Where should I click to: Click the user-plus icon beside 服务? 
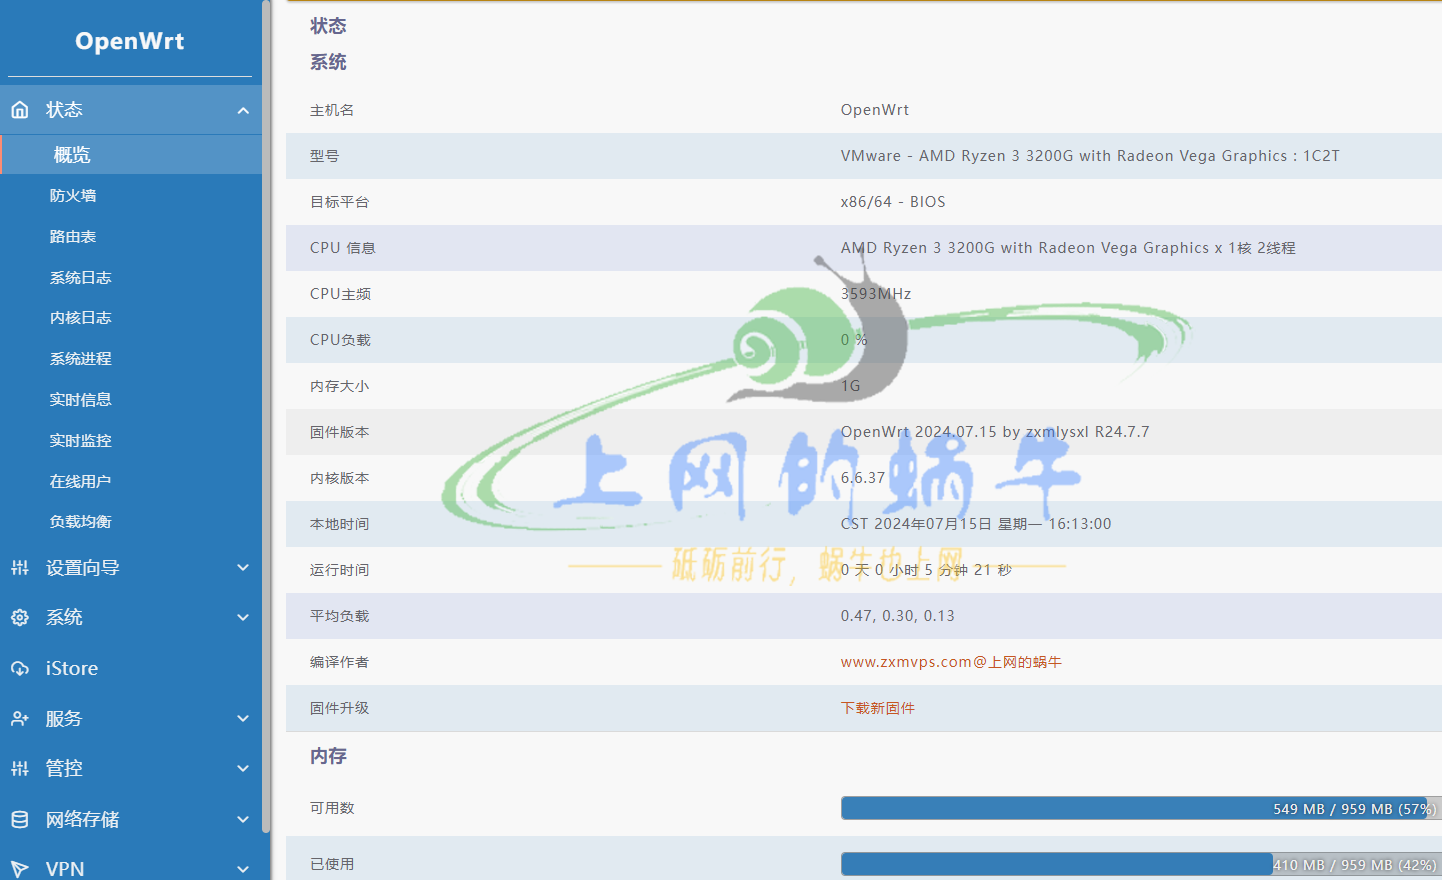(20, 719)
